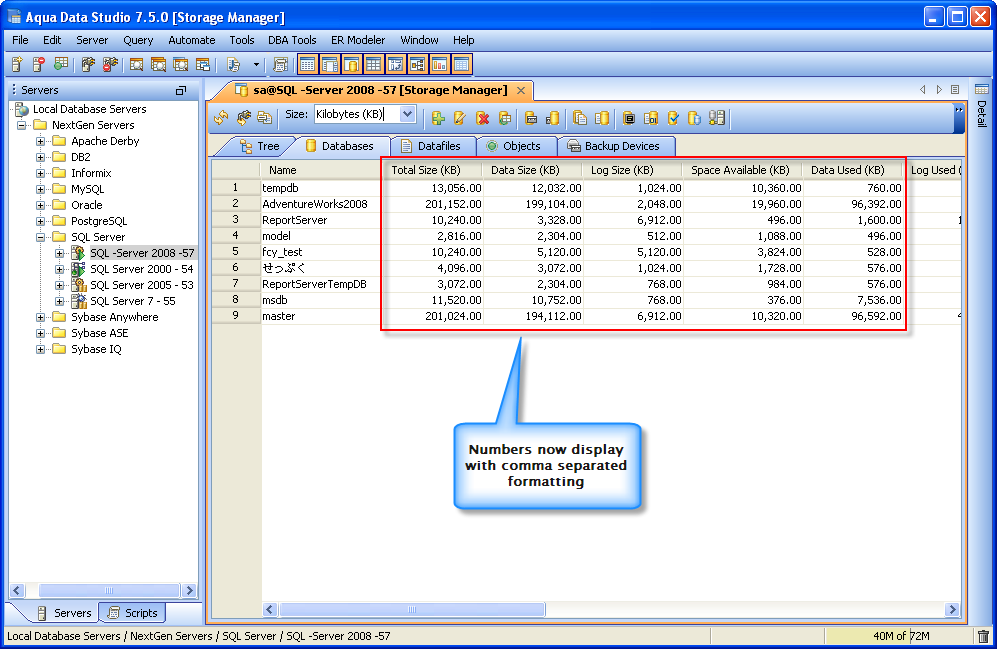The image size is (997, 649).
Task: Click the copy windows icon left of Size
Action: click(x=265, y=118)
